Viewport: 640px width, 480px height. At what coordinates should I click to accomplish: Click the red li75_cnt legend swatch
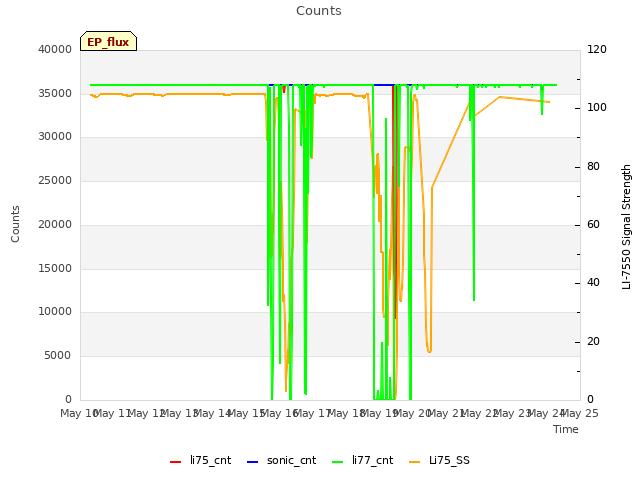click(176, 462)
